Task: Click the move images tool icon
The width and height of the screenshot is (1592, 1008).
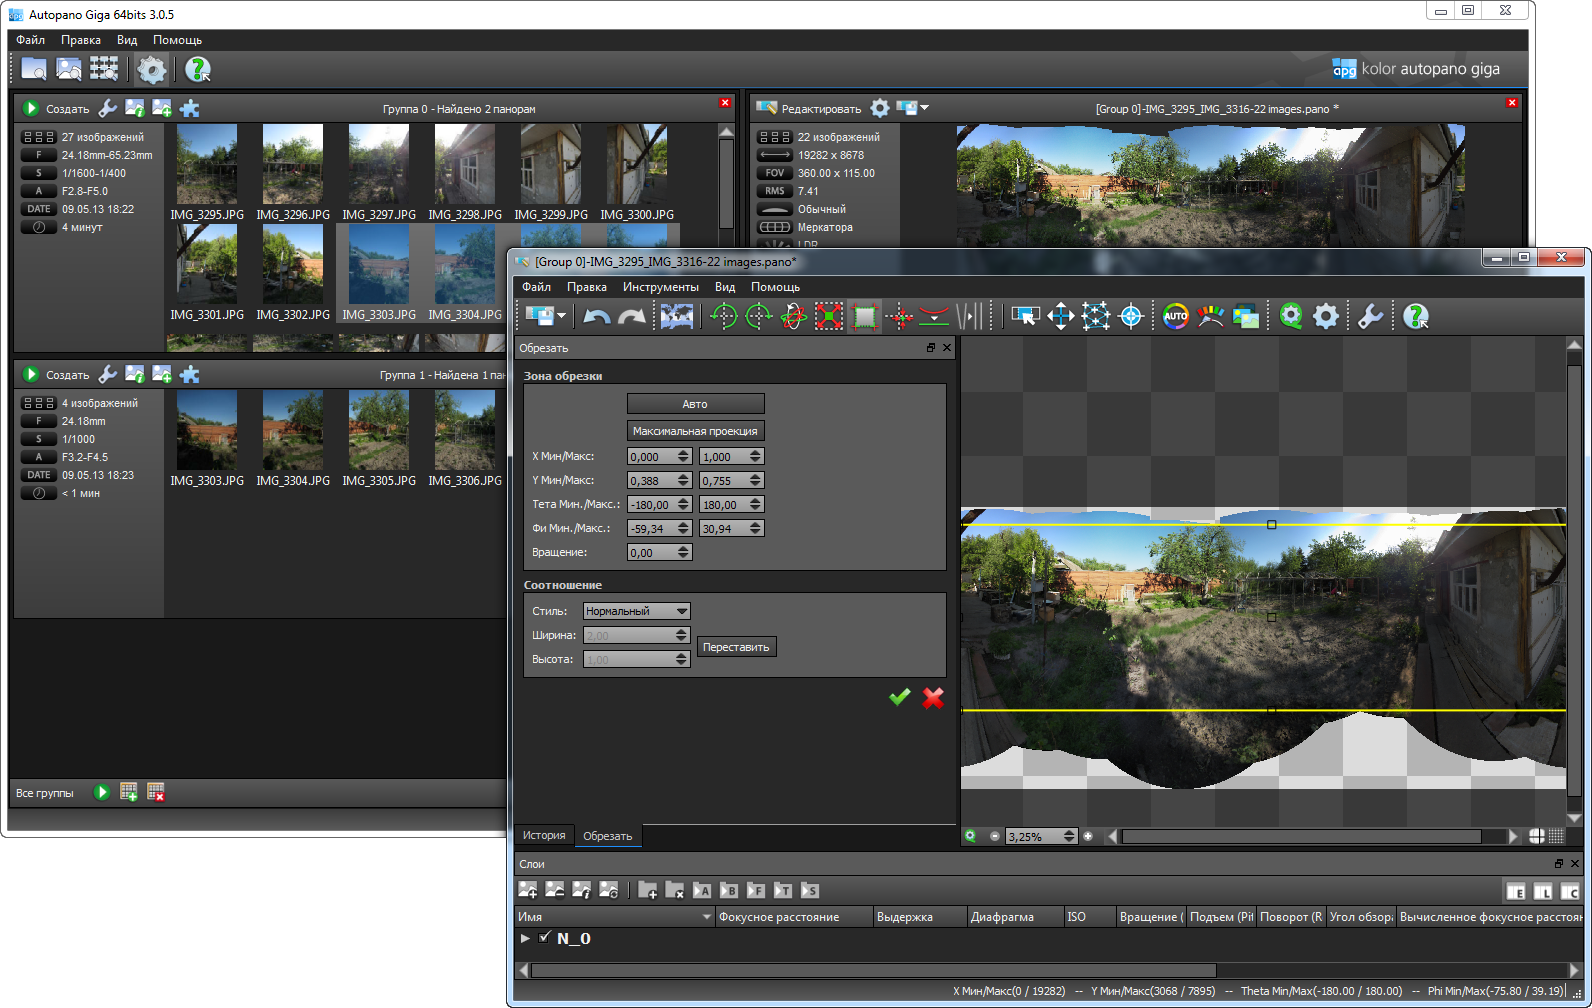Action: [1060, 317]
